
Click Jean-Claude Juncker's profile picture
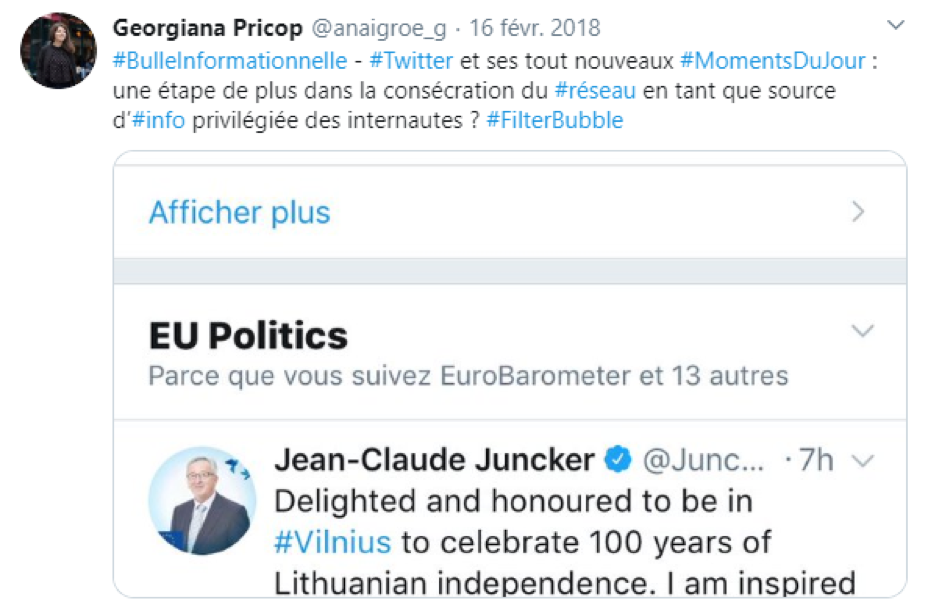[202, 500]
